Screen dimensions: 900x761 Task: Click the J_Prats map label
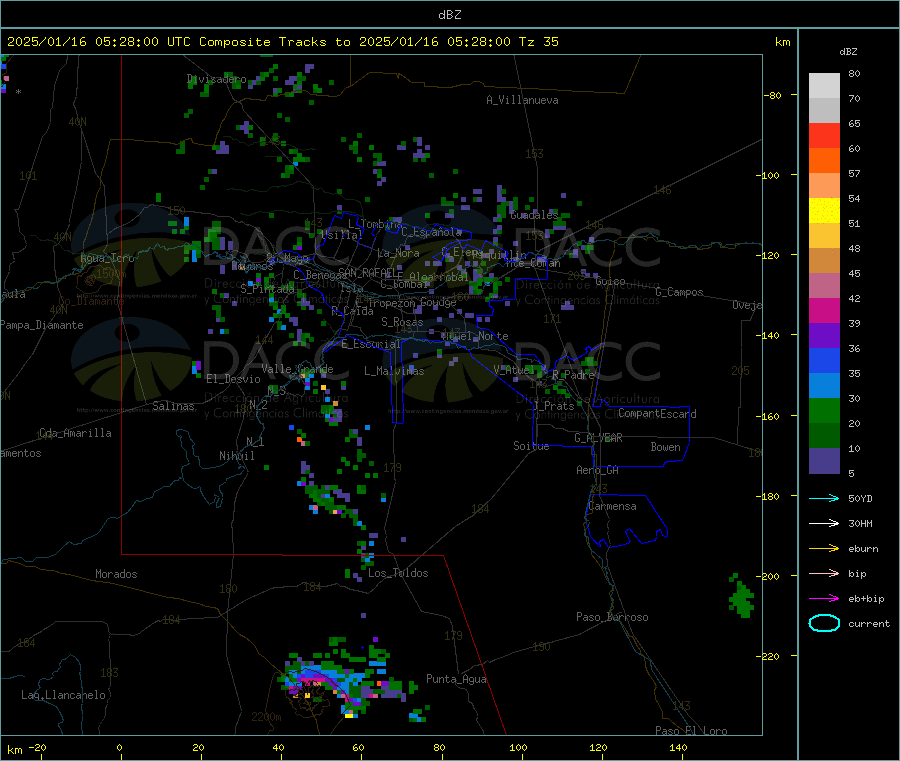pyautogui.click(x=553, y=405)
